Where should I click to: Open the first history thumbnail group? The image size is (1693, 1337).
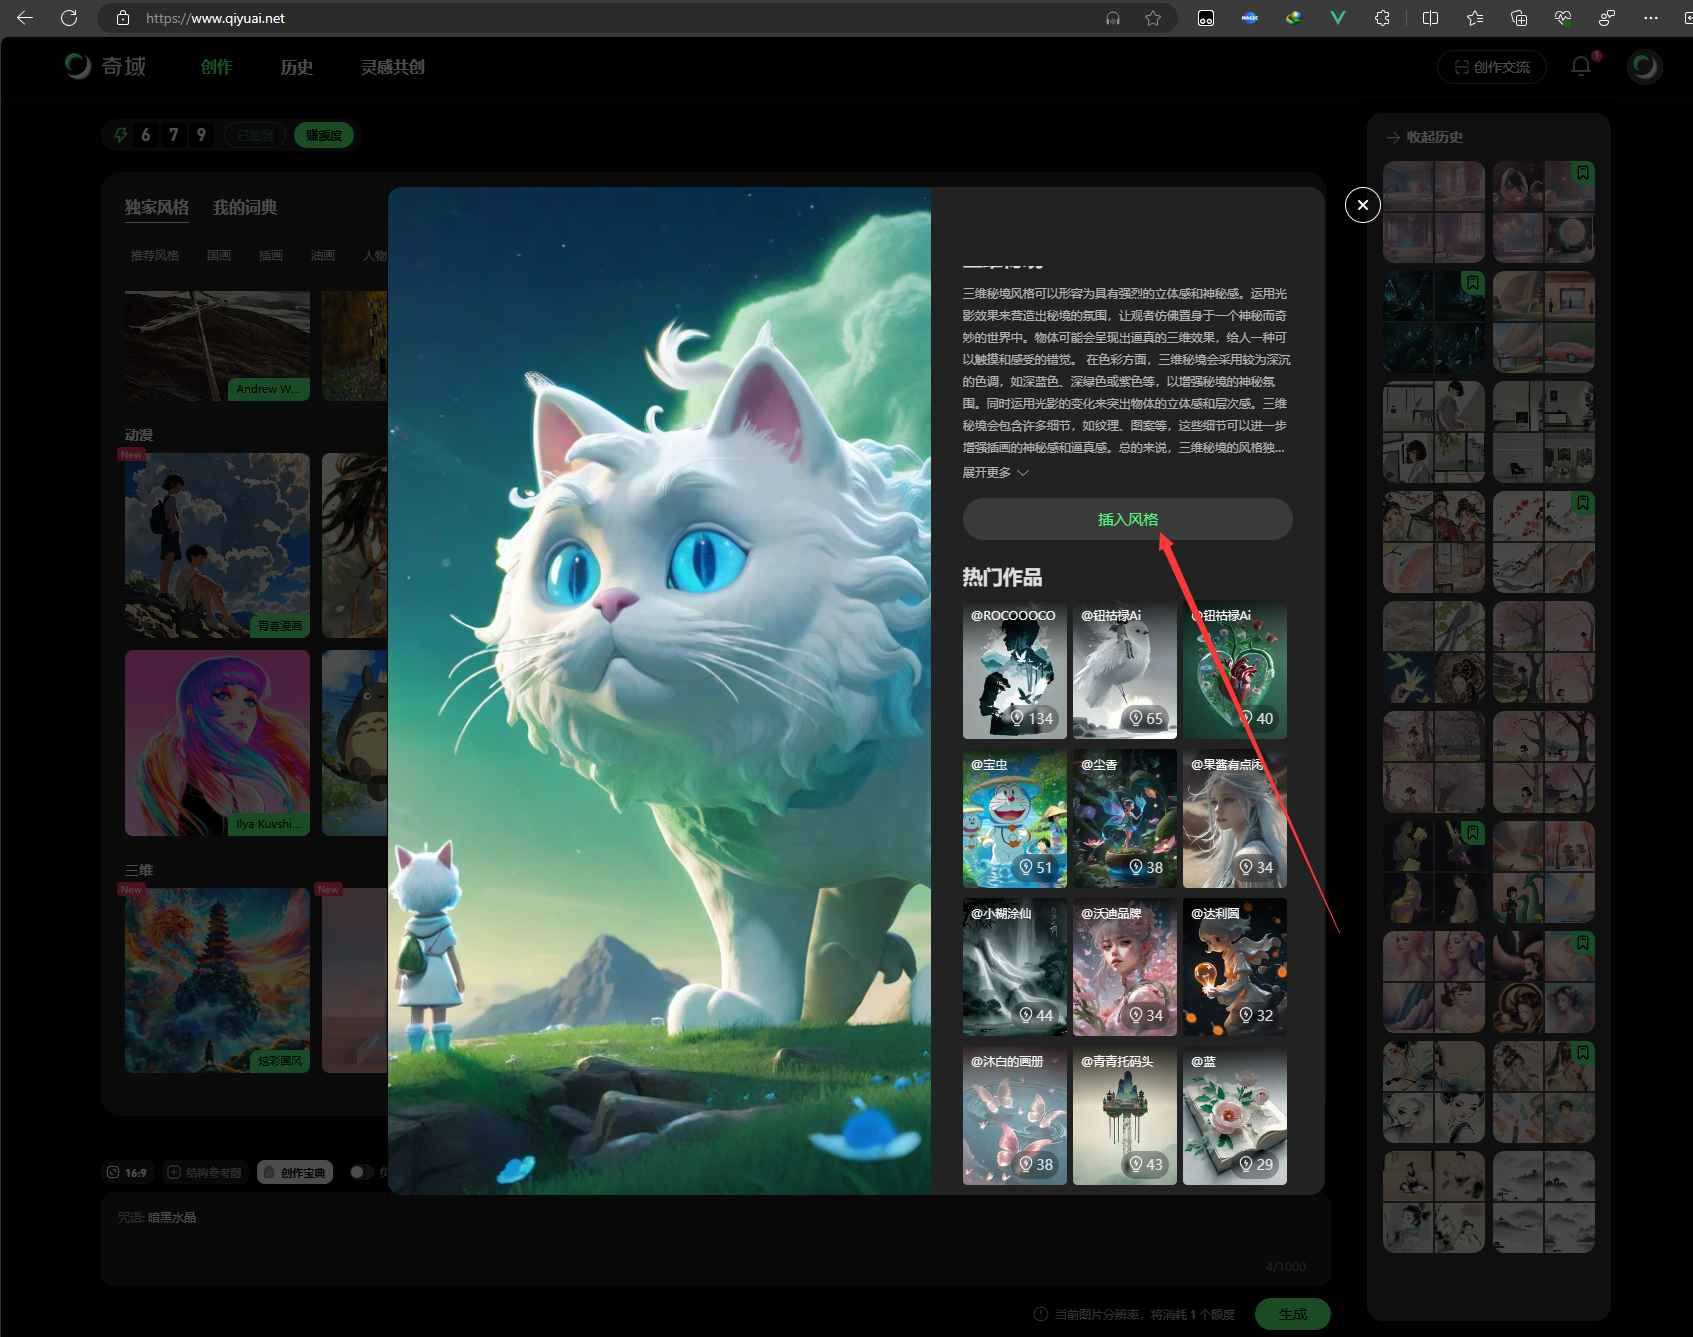pyautogui.click(x=1434, y=212)
